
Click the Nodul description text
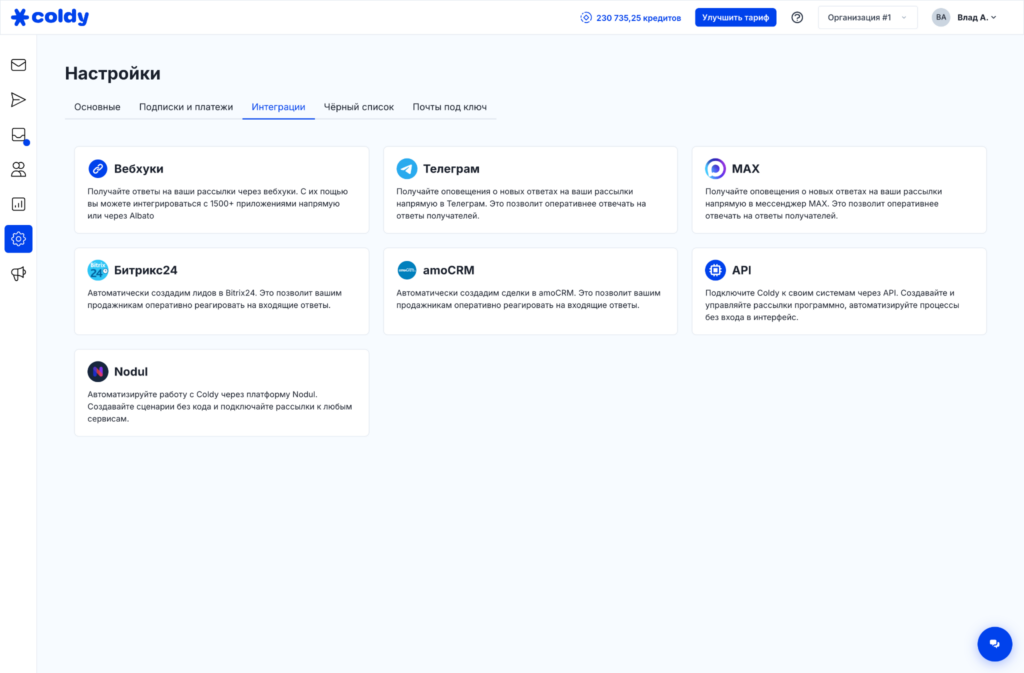click(x=220, y=407)
